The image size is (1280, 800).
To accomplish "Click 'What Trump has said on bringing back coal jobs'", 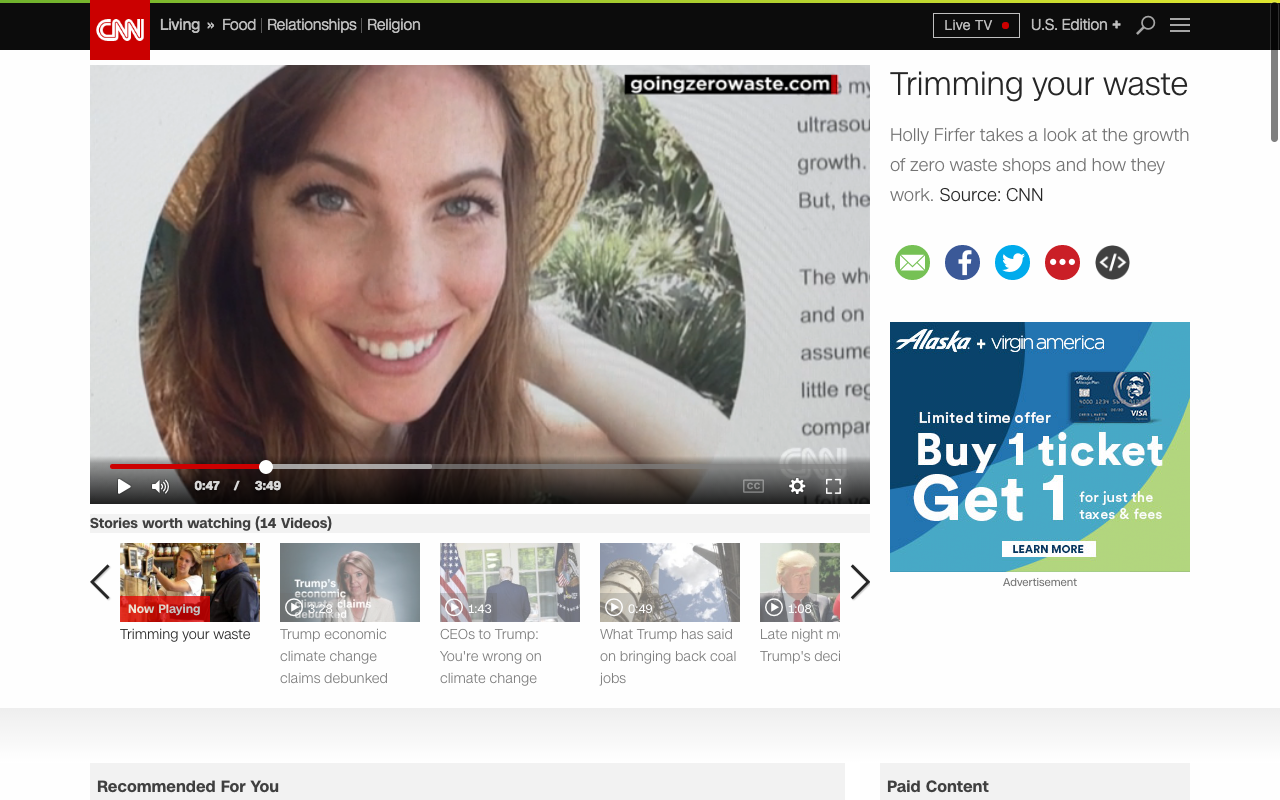I will click(x=668, y=656).
